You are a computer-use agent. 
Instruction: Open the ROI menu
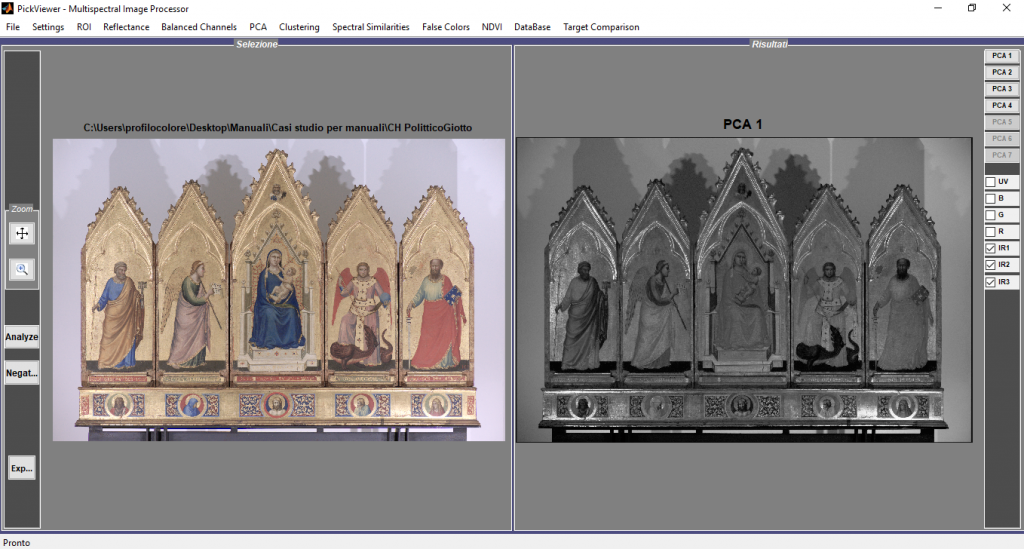tap(84, 27)
